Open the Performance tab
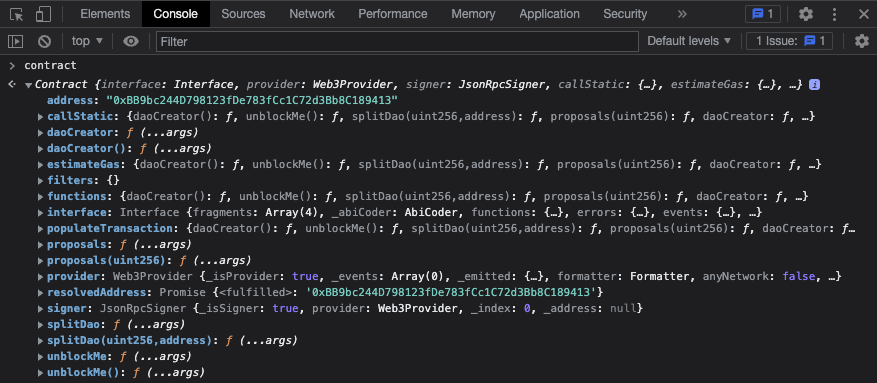This screenshot has width=877, height=383. [x=393, y=14]
